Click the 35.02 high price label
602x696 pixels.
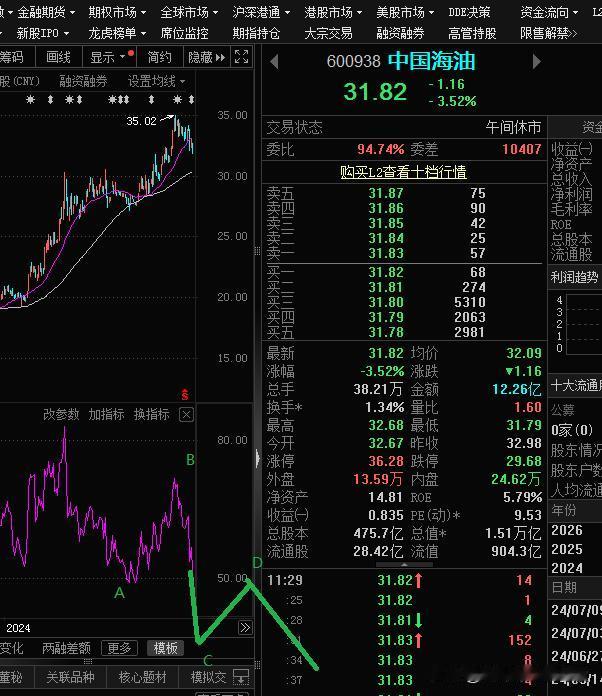[x=141, y=121]
